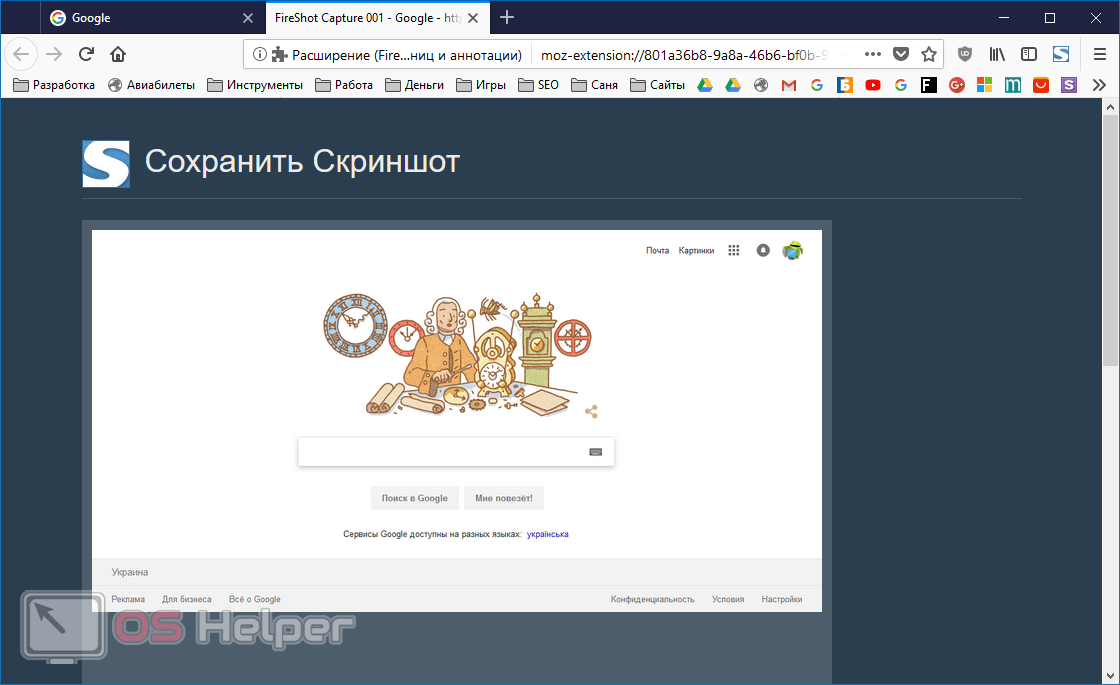Click the vertical scrollbar thumb
Viewport: 1120px width, 685px height.
[1110, 241]
